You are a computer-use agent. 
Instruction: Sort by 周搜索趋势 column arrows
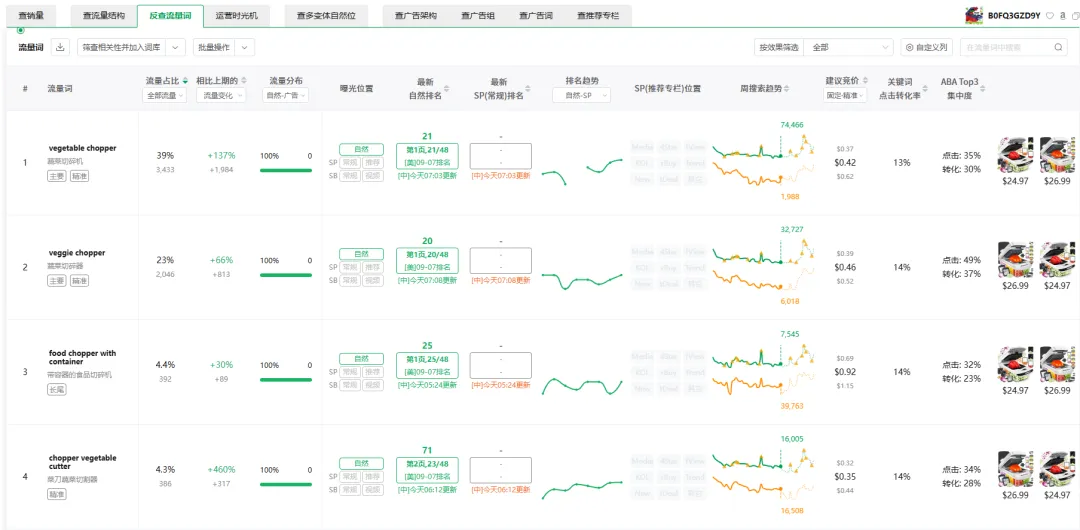pos(787,88)
